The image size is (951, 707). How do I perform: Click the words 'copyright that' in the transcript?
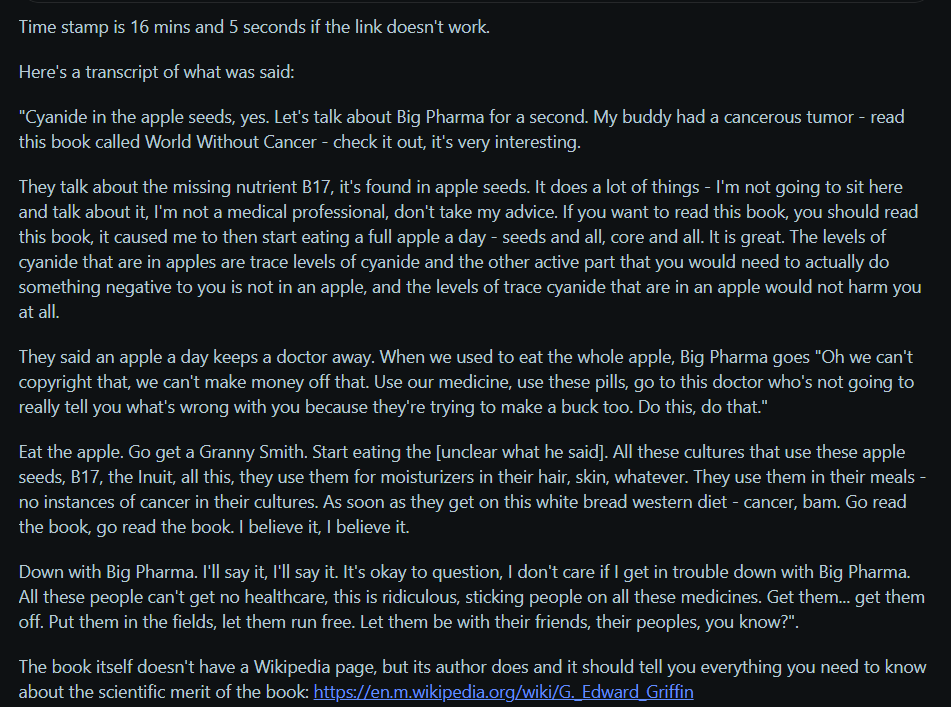[x=75, y=382]
